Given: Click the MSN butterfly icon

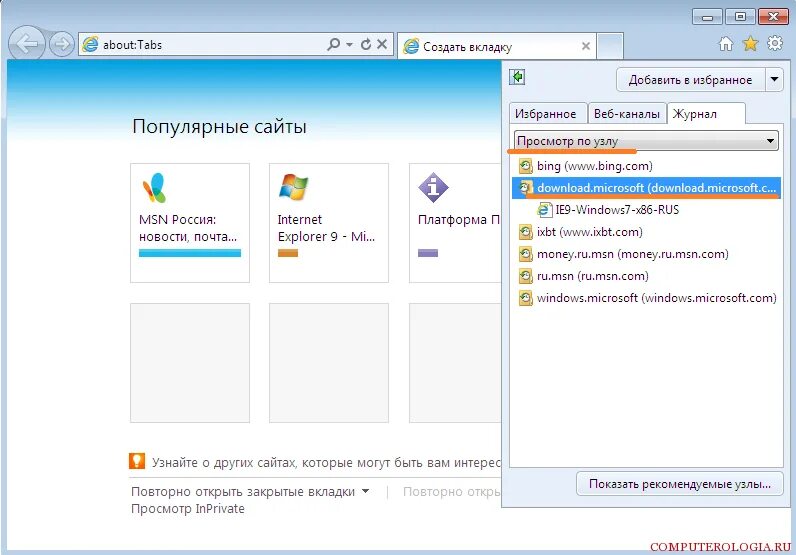Looking at the screenshot, I should click(x=154, y=187).
